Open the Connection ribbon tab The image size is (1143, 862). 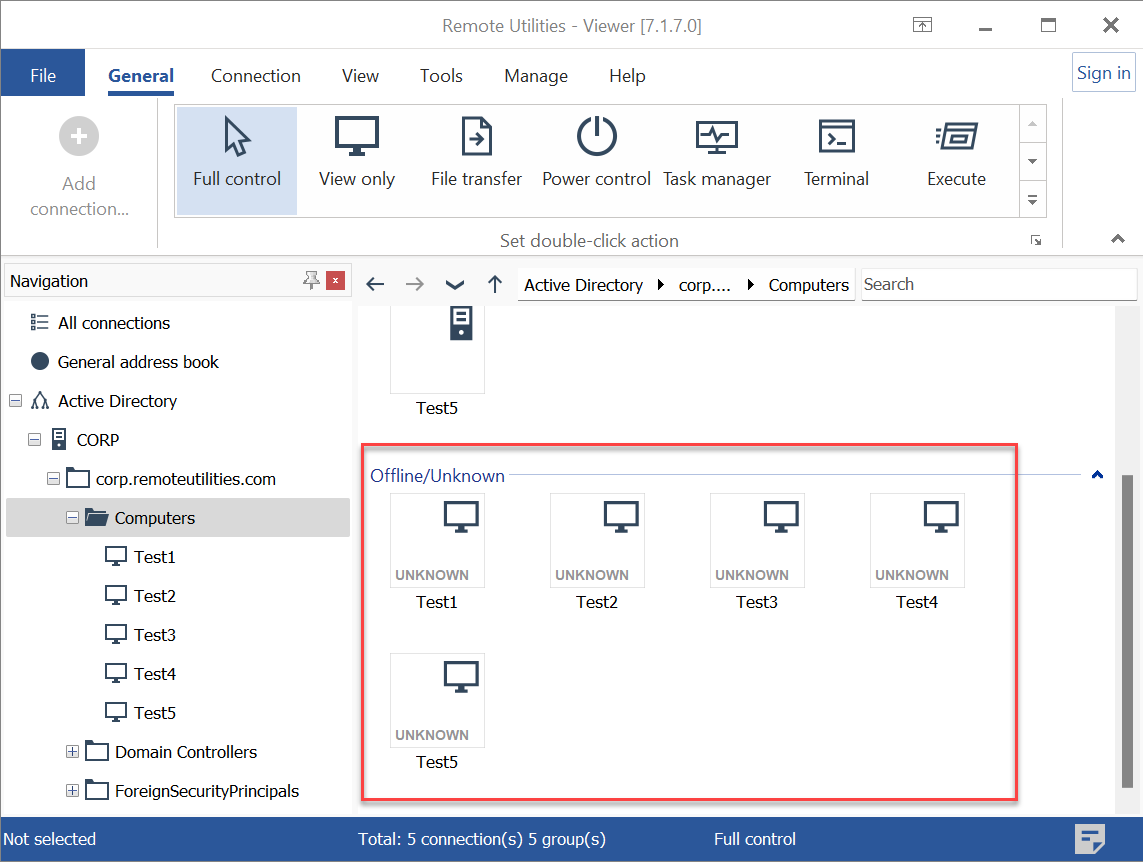[255, 76]
